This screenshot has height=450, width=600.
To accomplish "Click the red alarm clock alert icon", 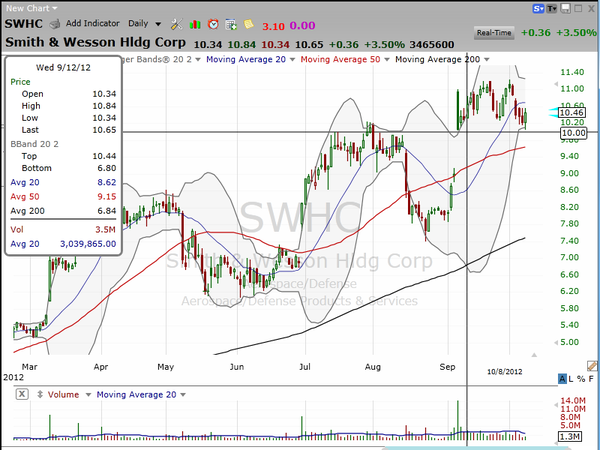I will tap(212, 21).
